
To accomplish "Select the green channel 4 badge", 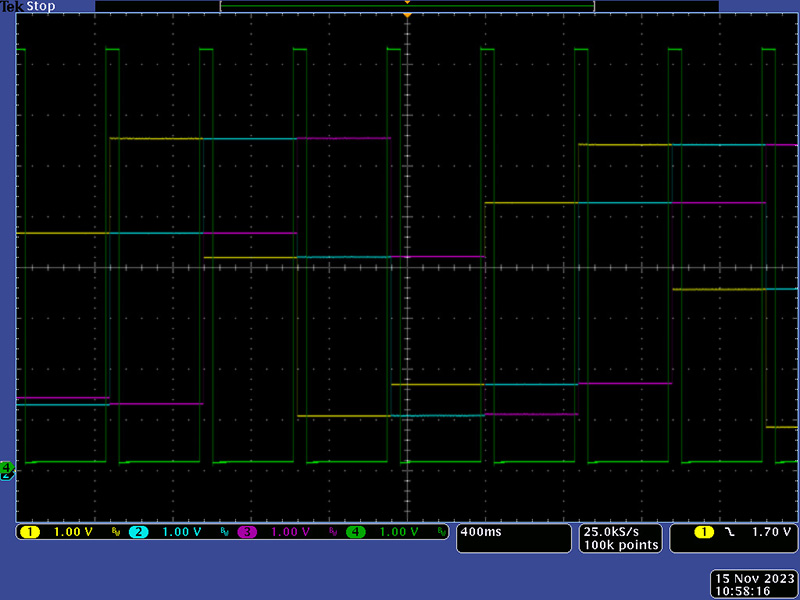I will coord(356,532).
